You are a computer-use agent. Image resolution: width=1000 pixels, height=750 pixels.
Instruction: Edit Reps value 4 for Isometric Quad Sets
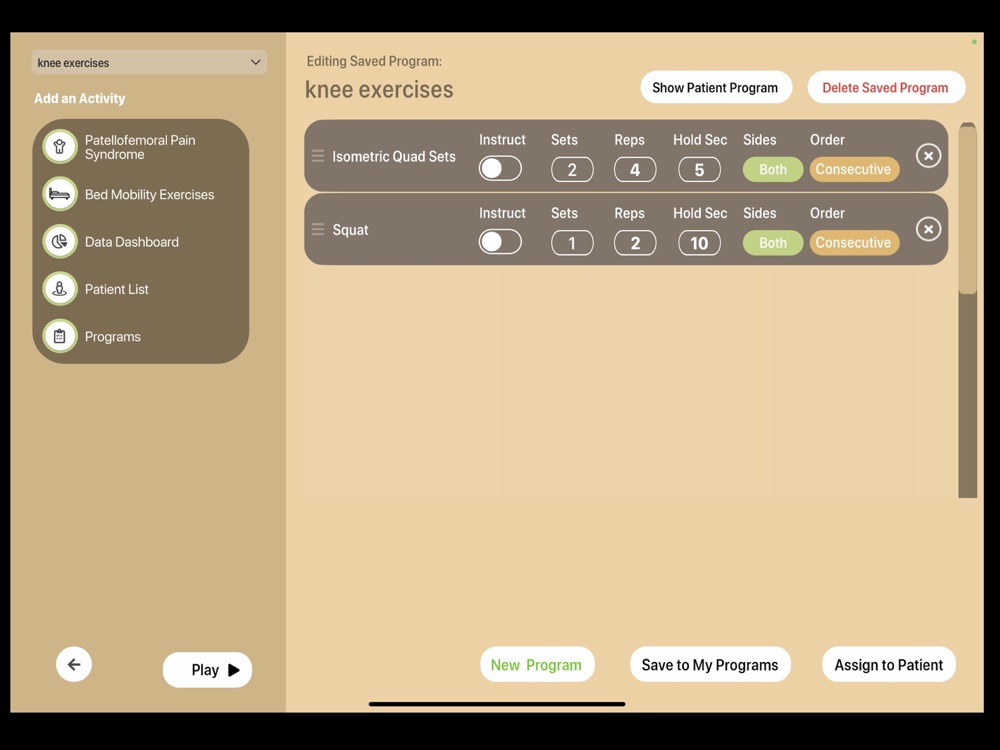(635, 170)
